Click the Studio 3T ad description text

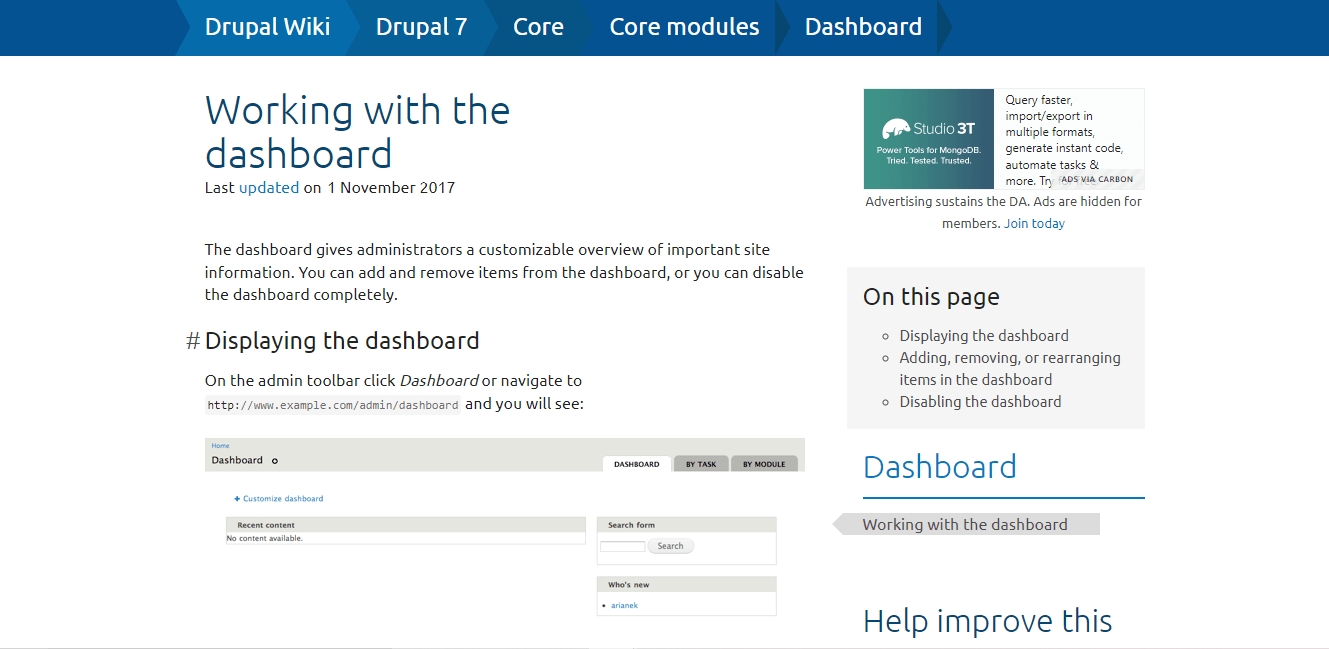coord(1064,140)
